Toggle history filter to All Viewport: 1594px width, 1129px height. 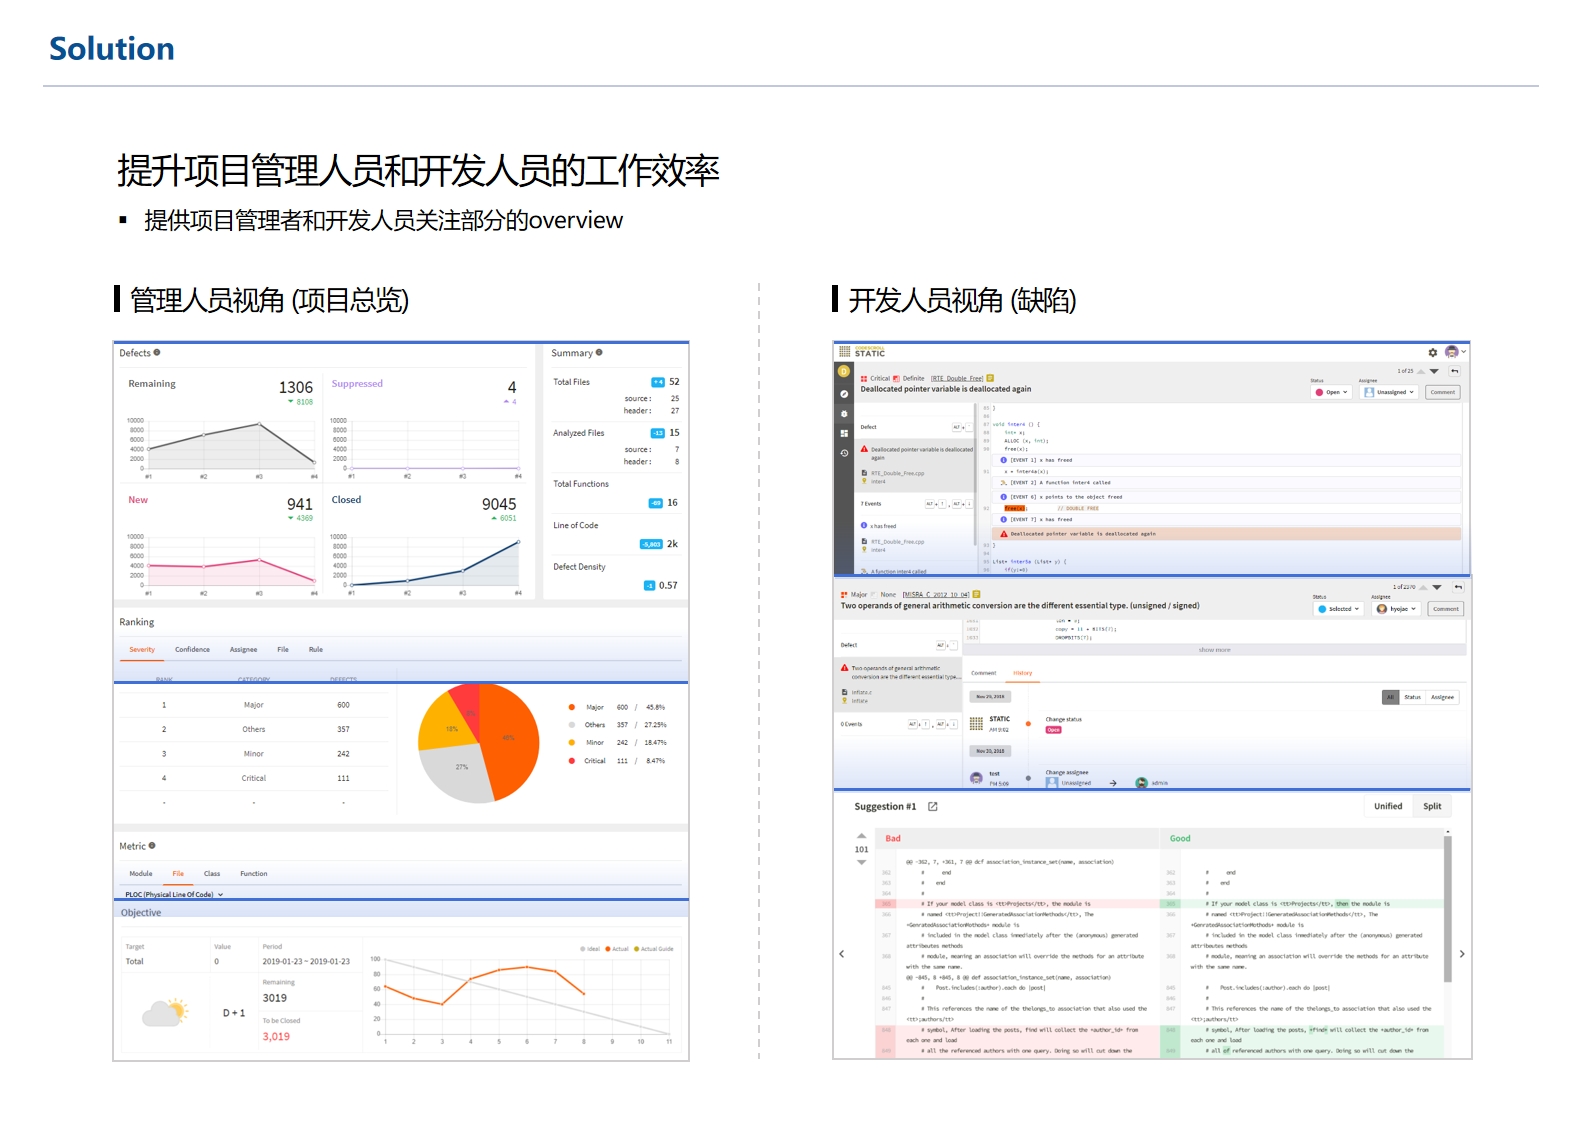(x=1390, y=697)
